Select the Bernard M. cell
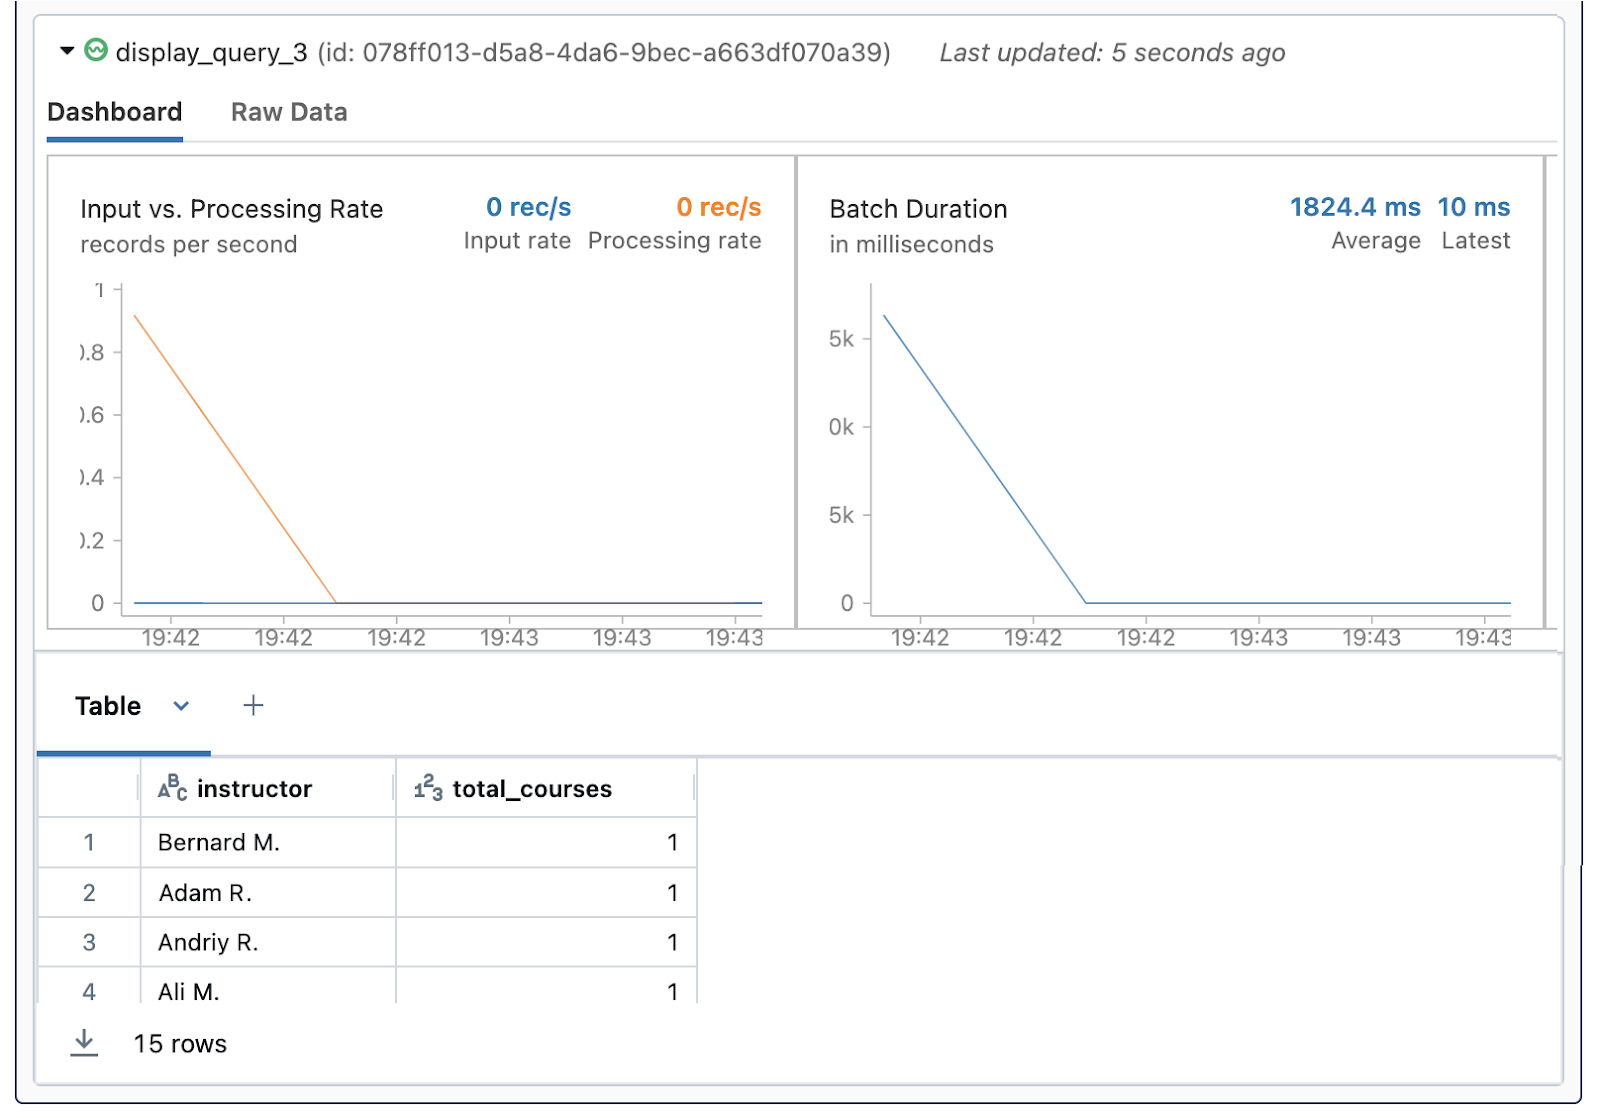Viewport: 1600px width, 1118px height. pos(268,842)
